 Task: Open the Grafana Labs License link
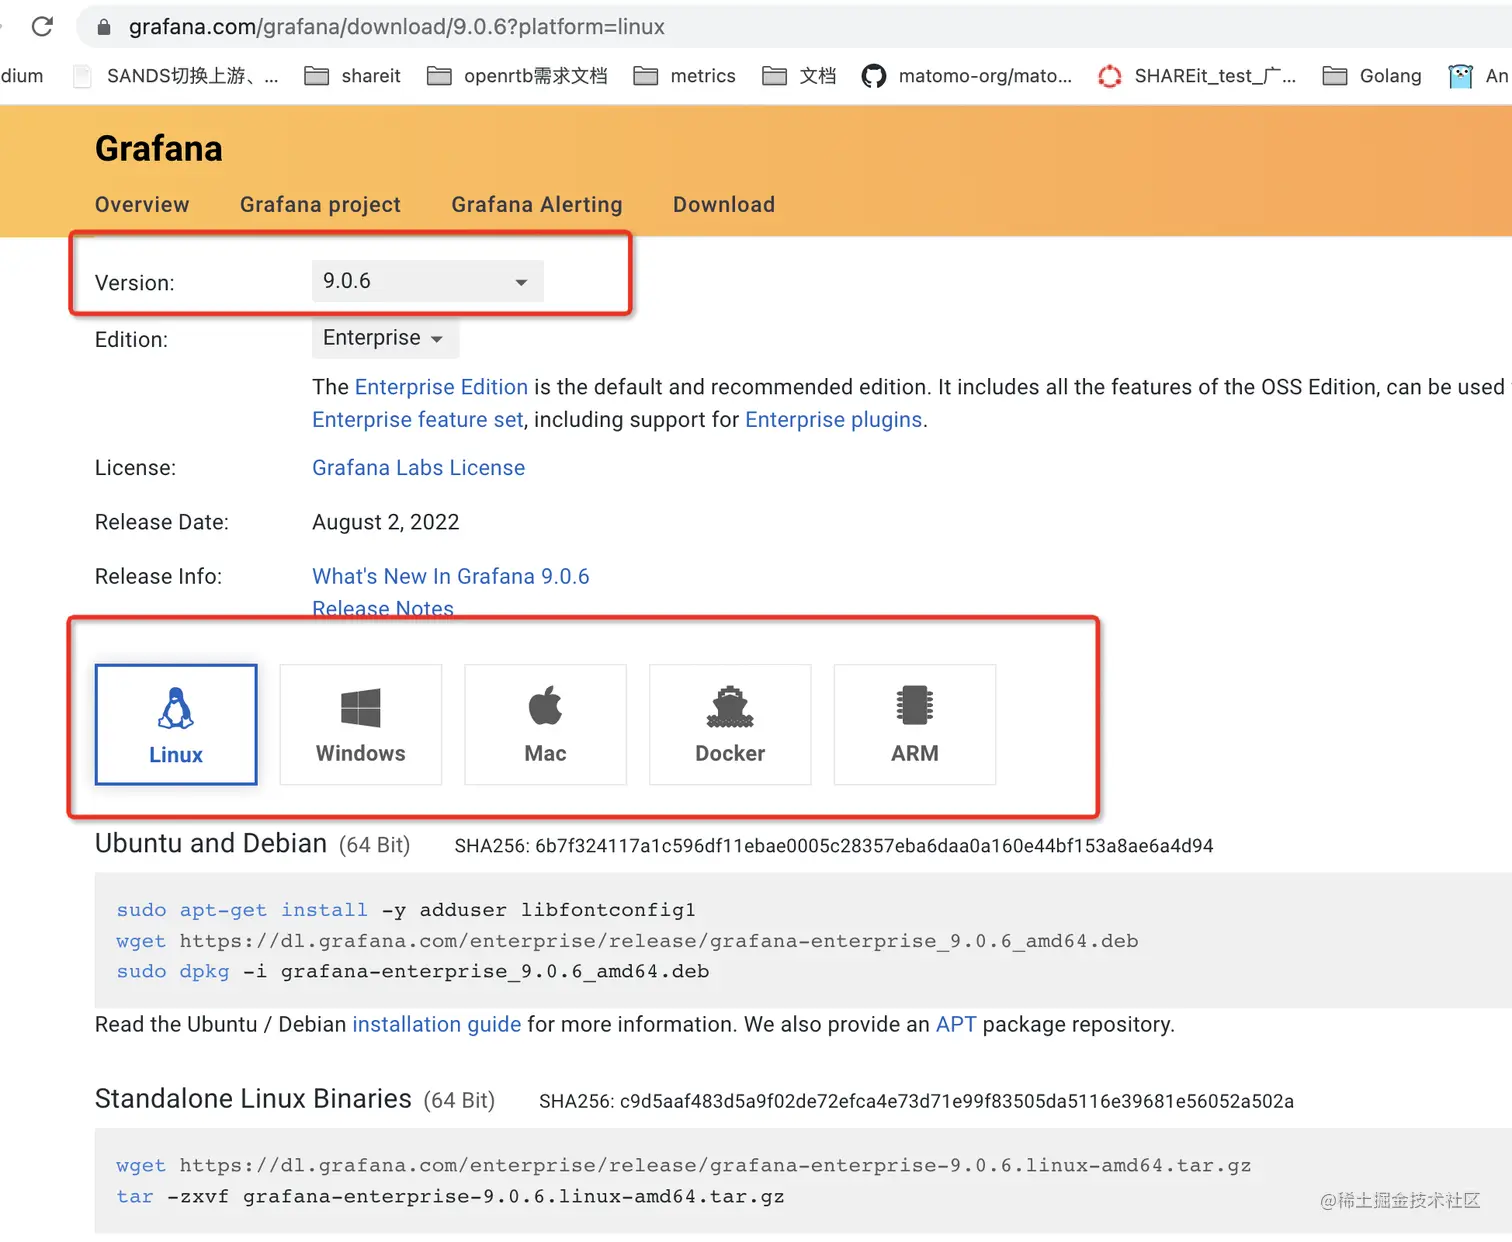coord(418,468)
